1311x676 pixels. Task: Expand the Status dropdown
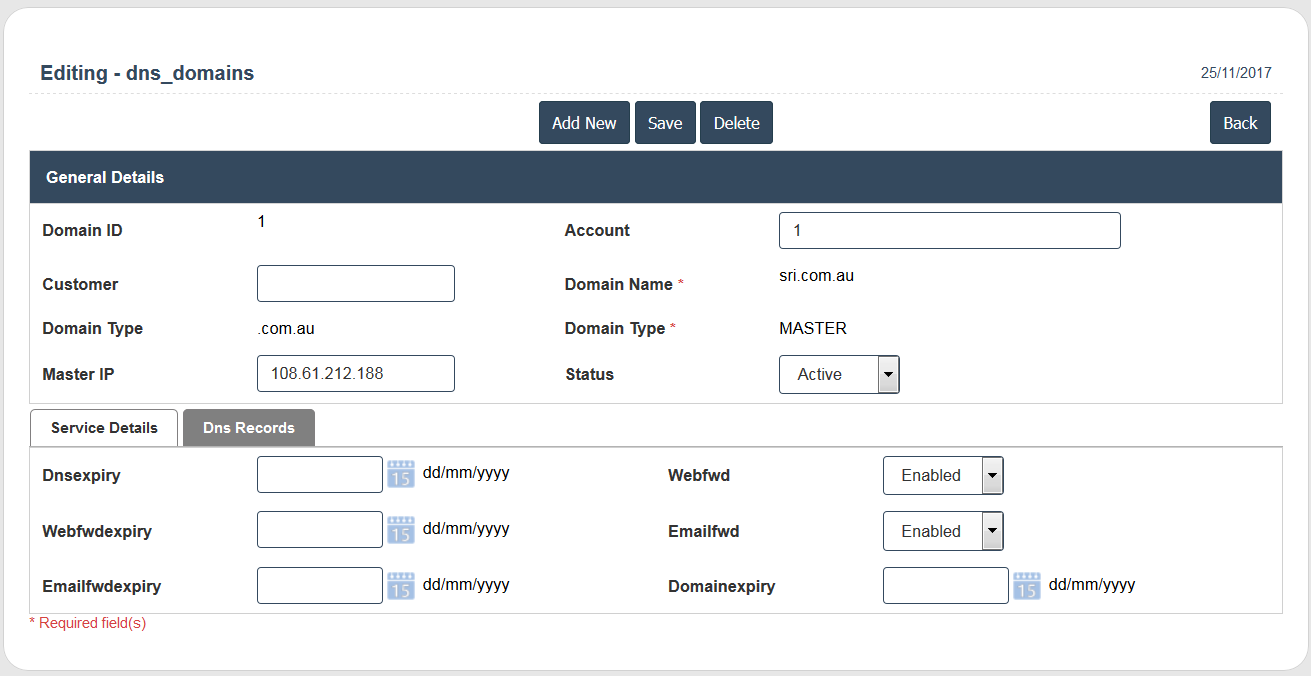click(839, 375)
